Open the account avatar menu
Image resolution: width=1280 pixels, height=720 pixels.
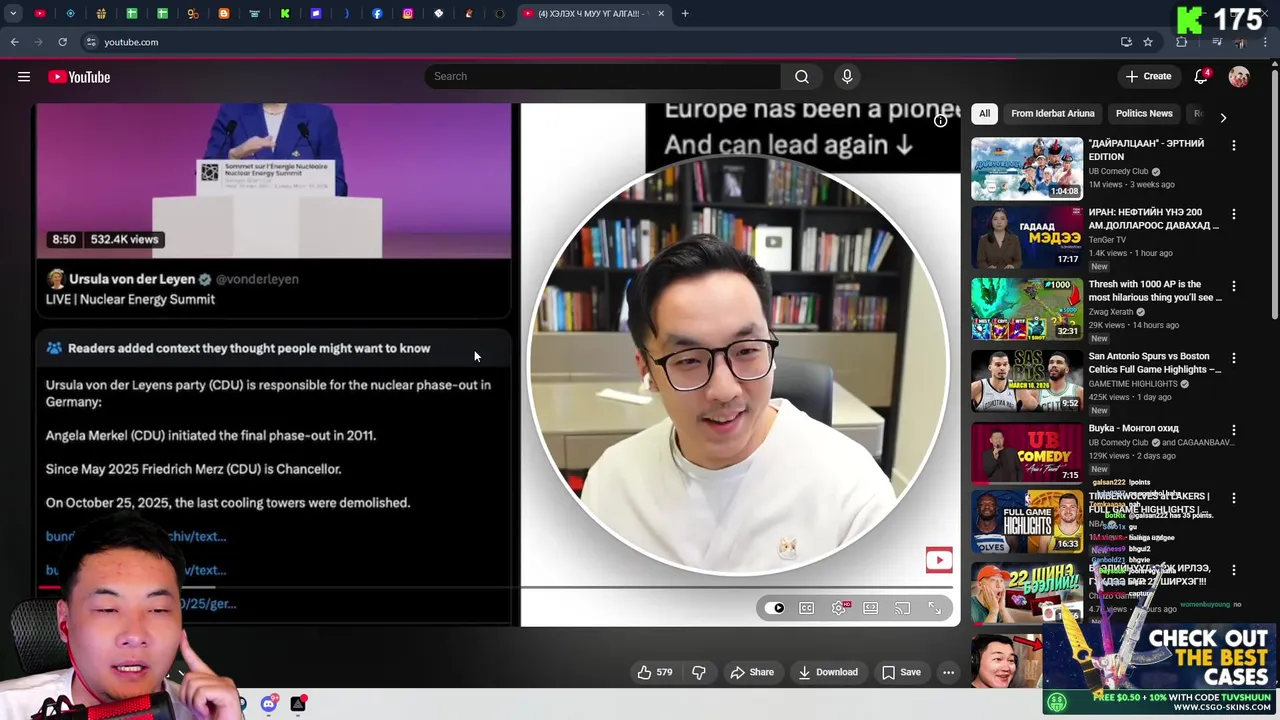tap(1239, 77)
